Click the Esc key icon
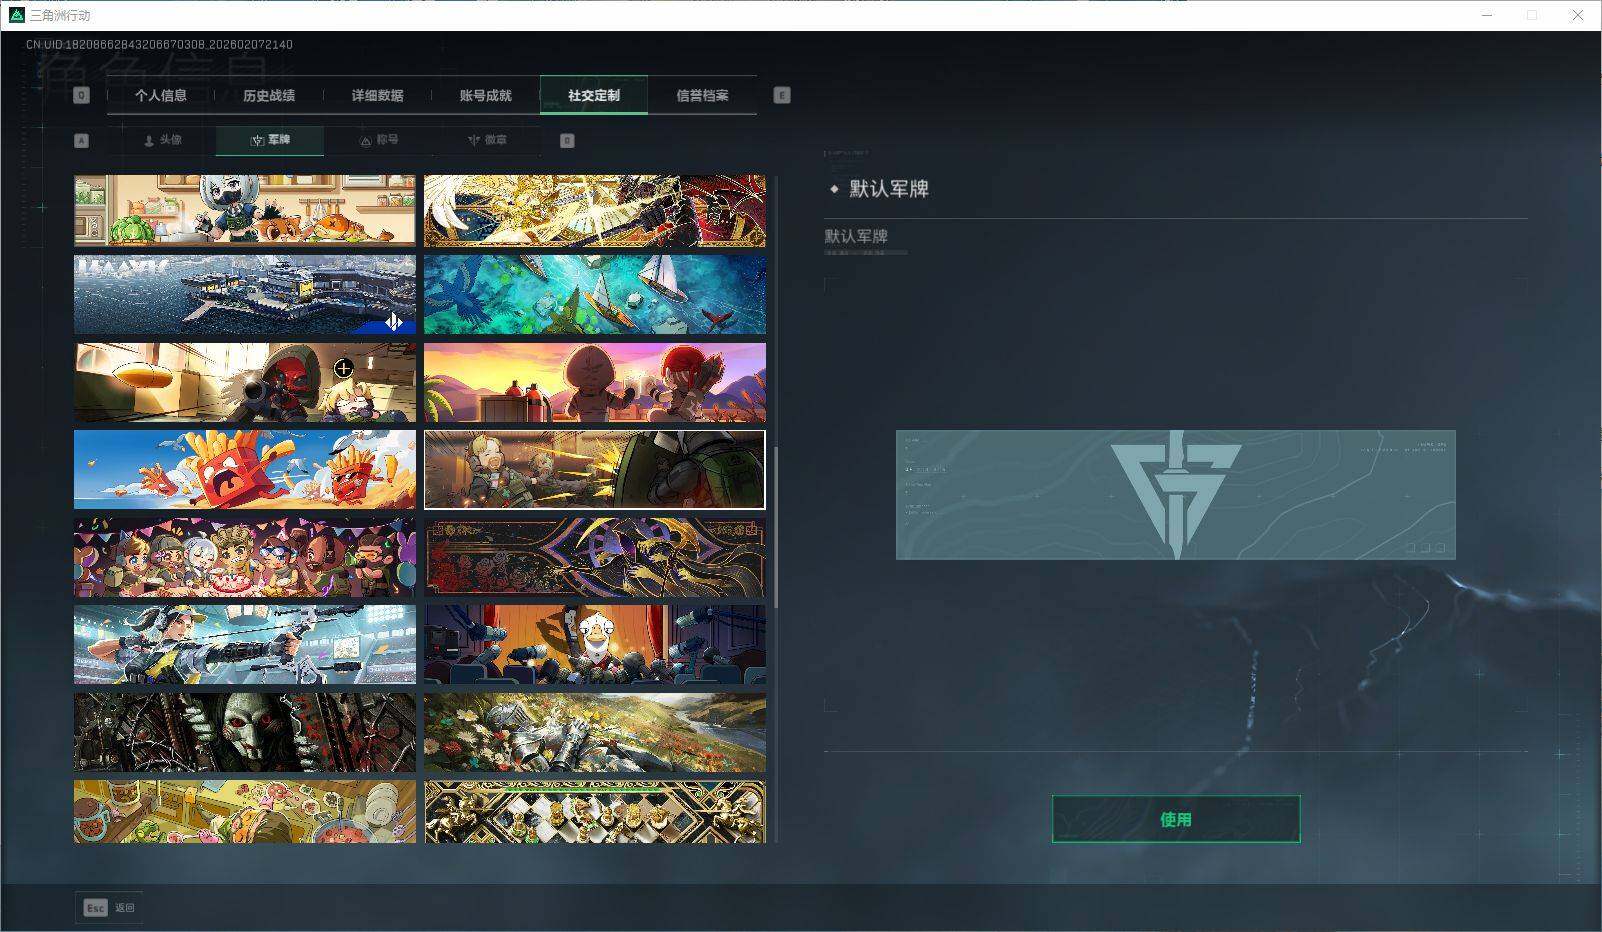Screen dimensions: 1602x932 click(x=95, y=907)
